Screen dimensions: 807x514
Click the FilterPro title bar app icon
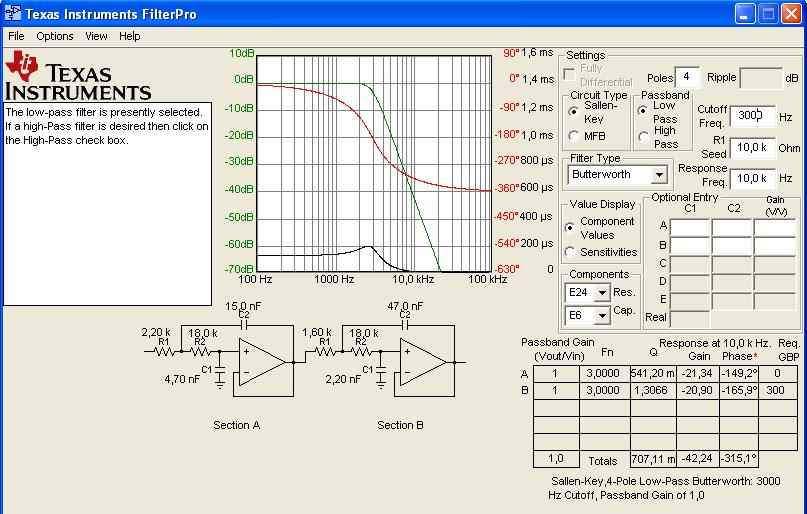coord(12,13)
